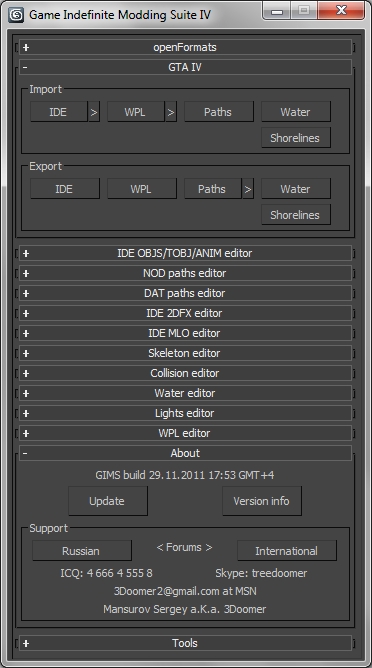This screenshot has height=668, width=372.
Task: Open the DAT paths editor section
Action: pyautogui.click(x=185, y=293)
